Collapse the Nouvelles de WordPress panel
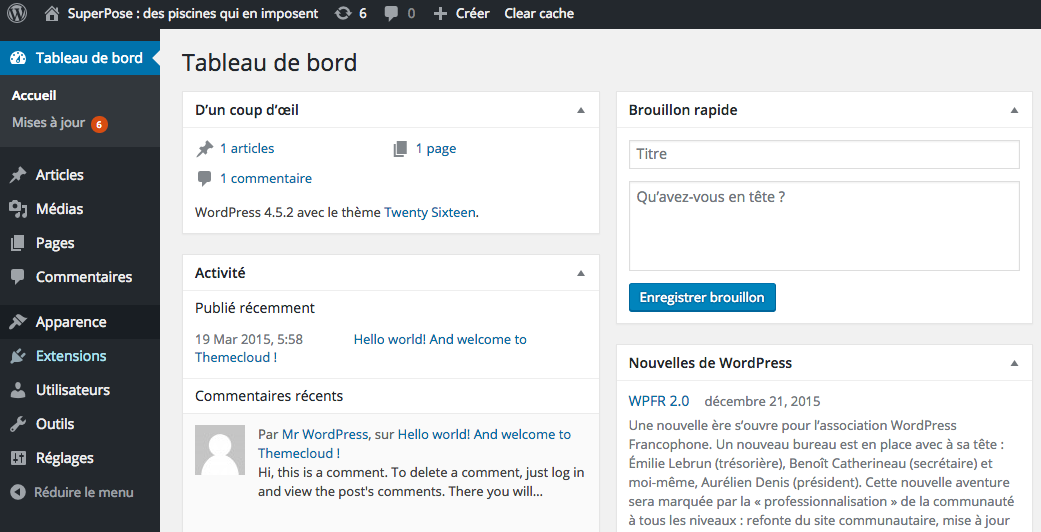 tap(1014, 363)
